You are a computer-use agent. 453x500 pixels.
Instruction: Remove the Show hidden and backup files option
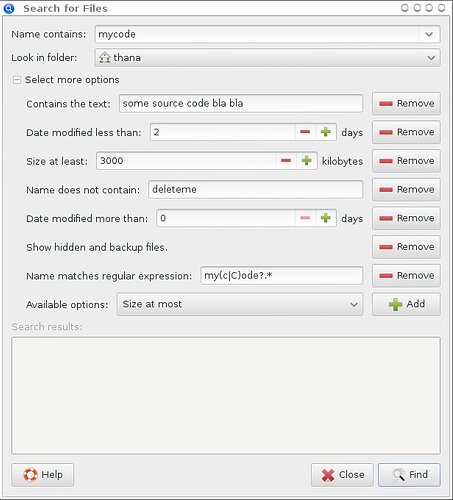pos(406,247)
